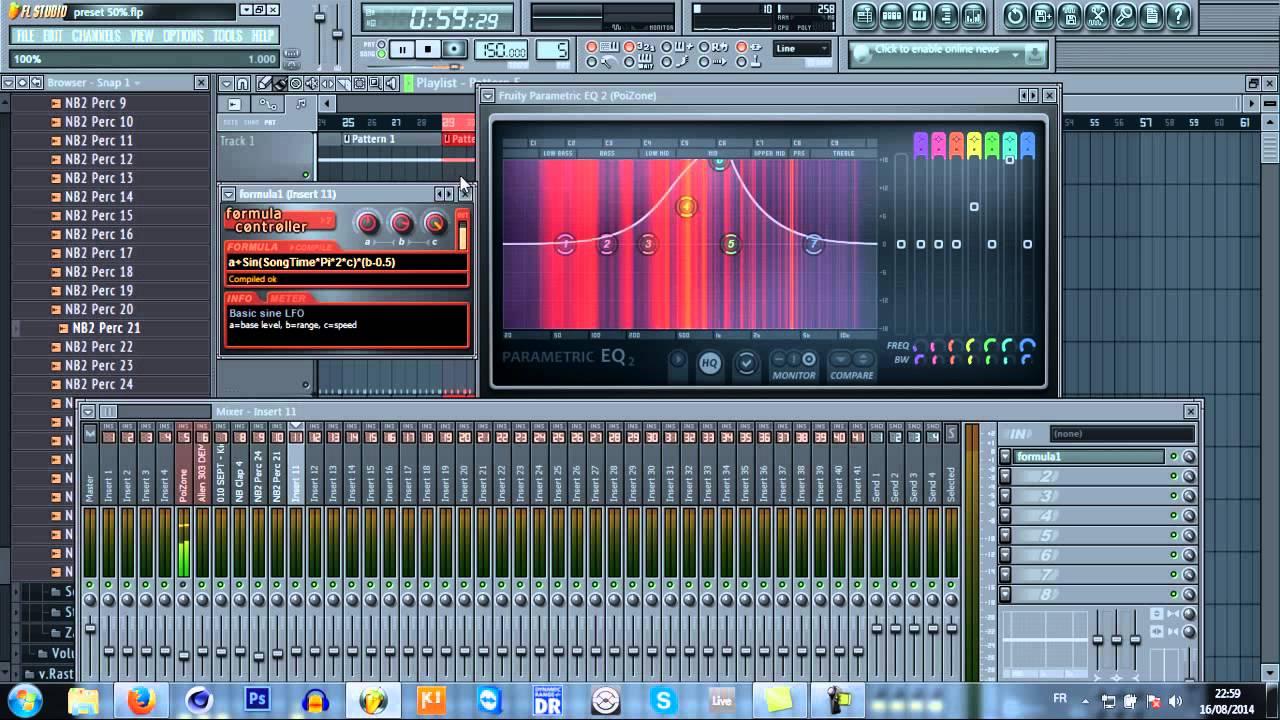Open the mixer input (none) selector

(1122, 434)
